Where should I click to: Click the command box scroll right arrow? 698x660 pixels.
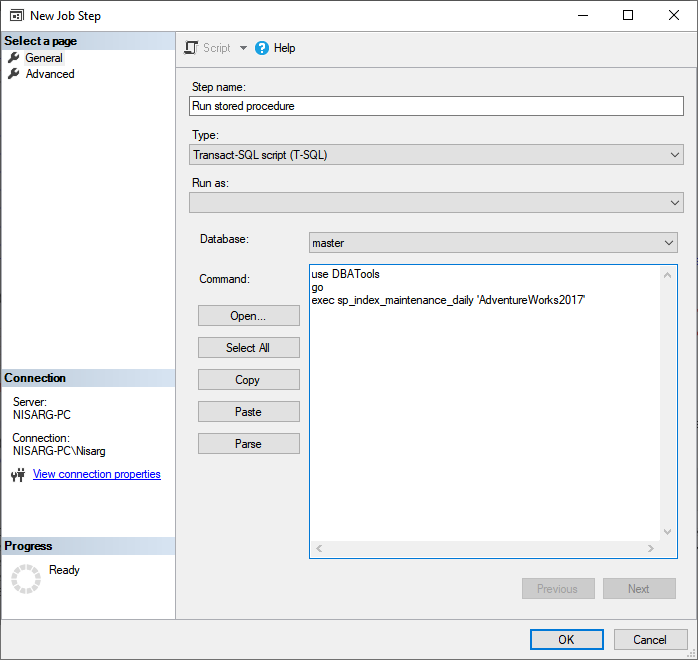[651, 548]
